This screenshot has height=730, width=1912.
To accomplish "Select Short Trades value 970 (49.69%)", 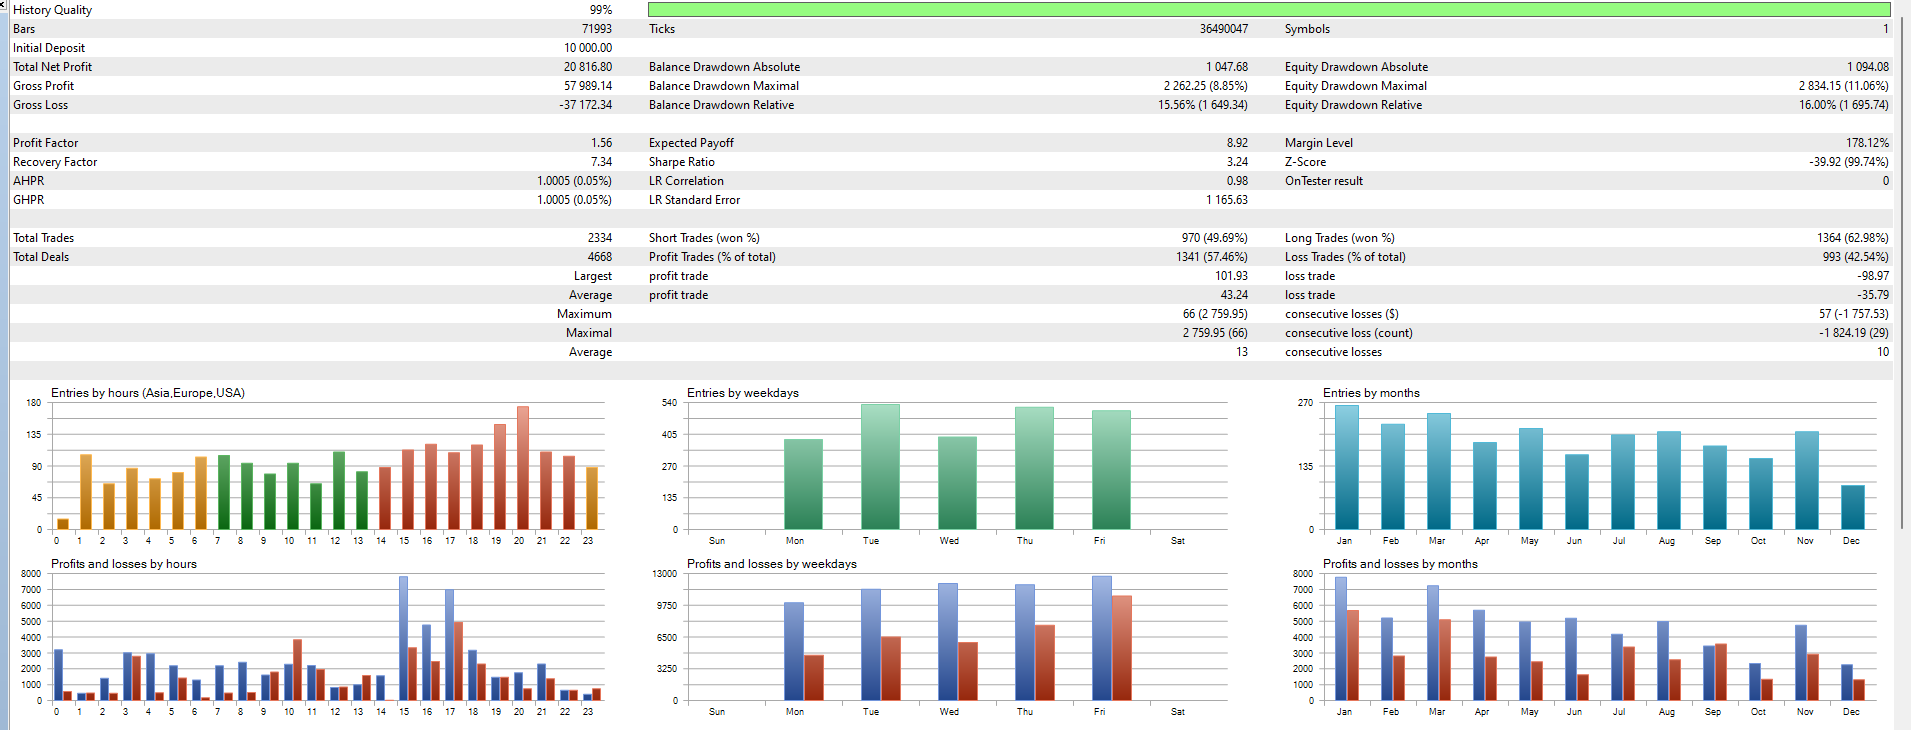I will (x=1214, y=238).
